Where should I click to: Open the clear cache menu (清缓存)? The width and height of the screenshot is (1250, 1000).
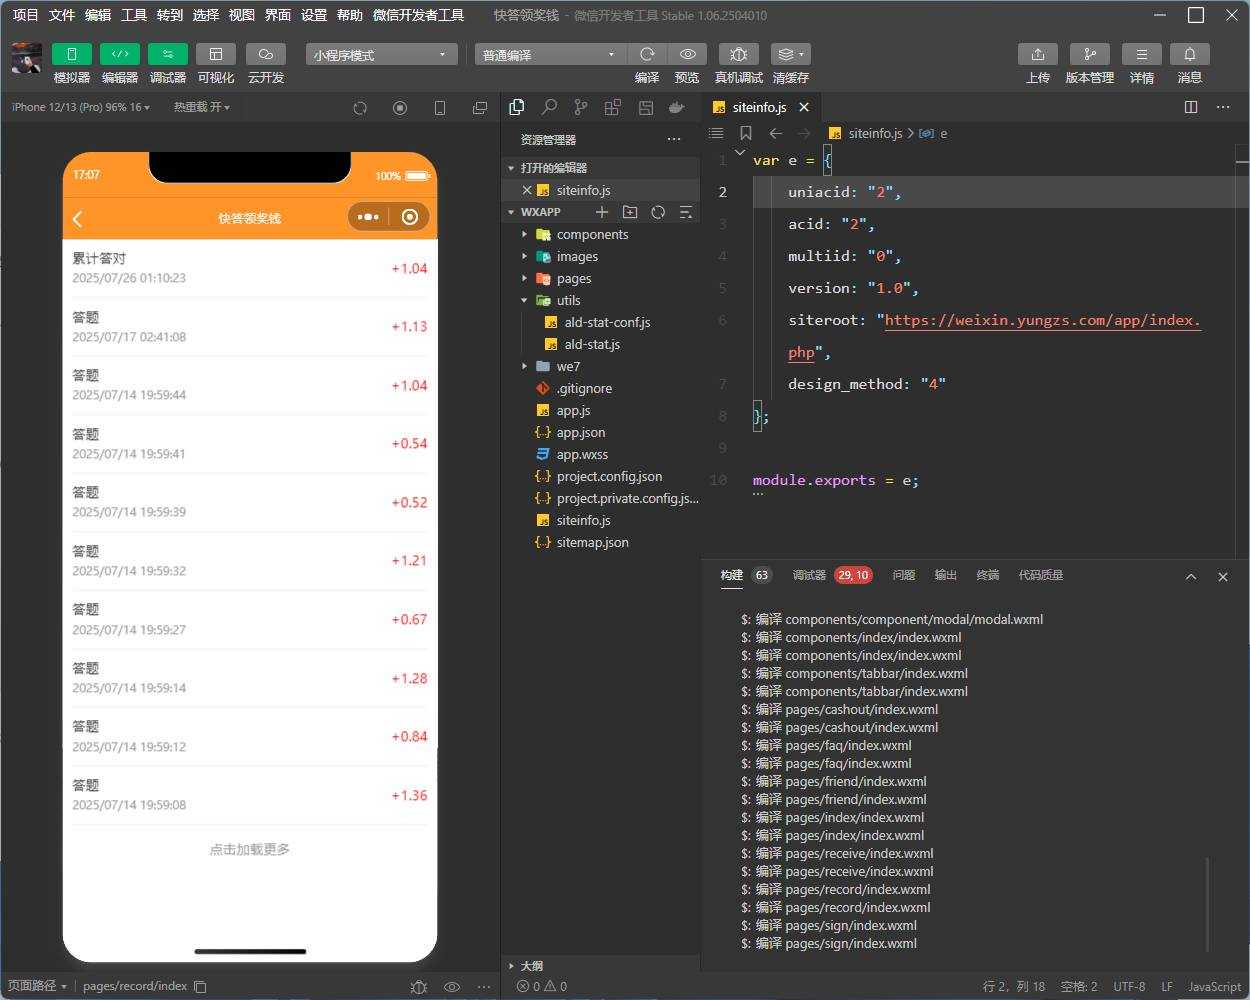790,54
